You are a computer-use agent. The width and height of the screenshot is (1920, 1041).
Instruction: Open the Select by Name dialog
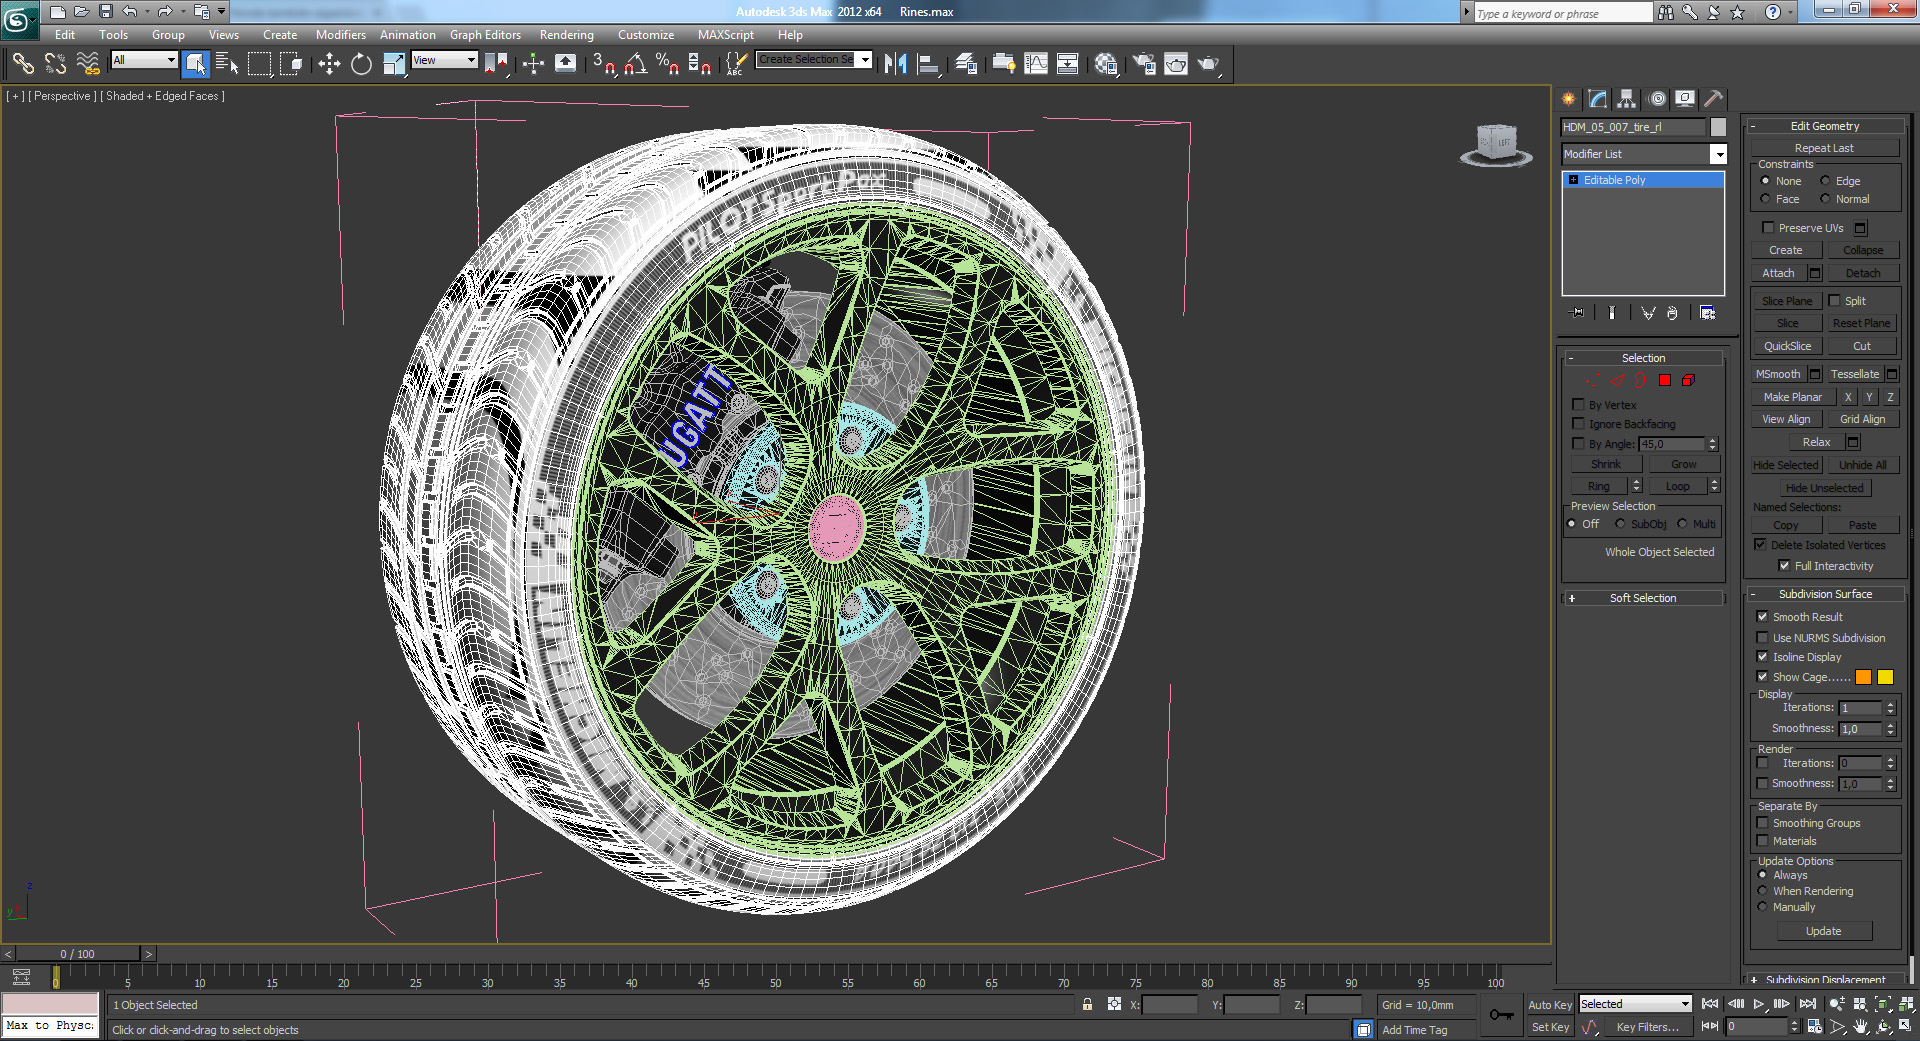tap(227, 64)
